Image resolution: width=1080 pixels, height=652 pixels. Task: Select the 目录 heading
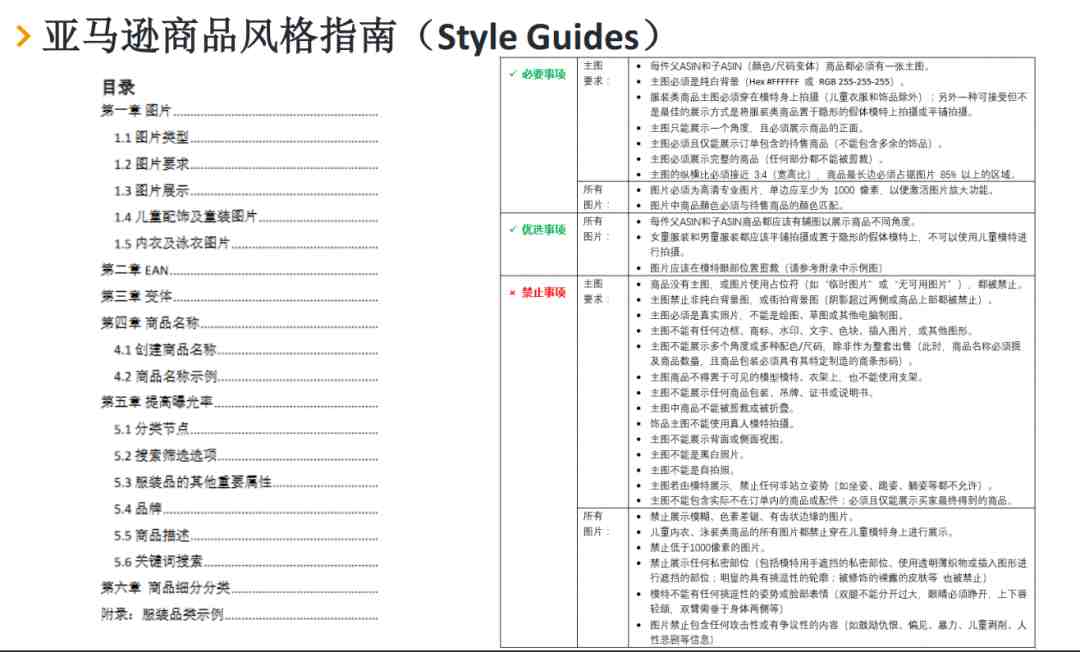pyautogui.click(x=118, y=87)
